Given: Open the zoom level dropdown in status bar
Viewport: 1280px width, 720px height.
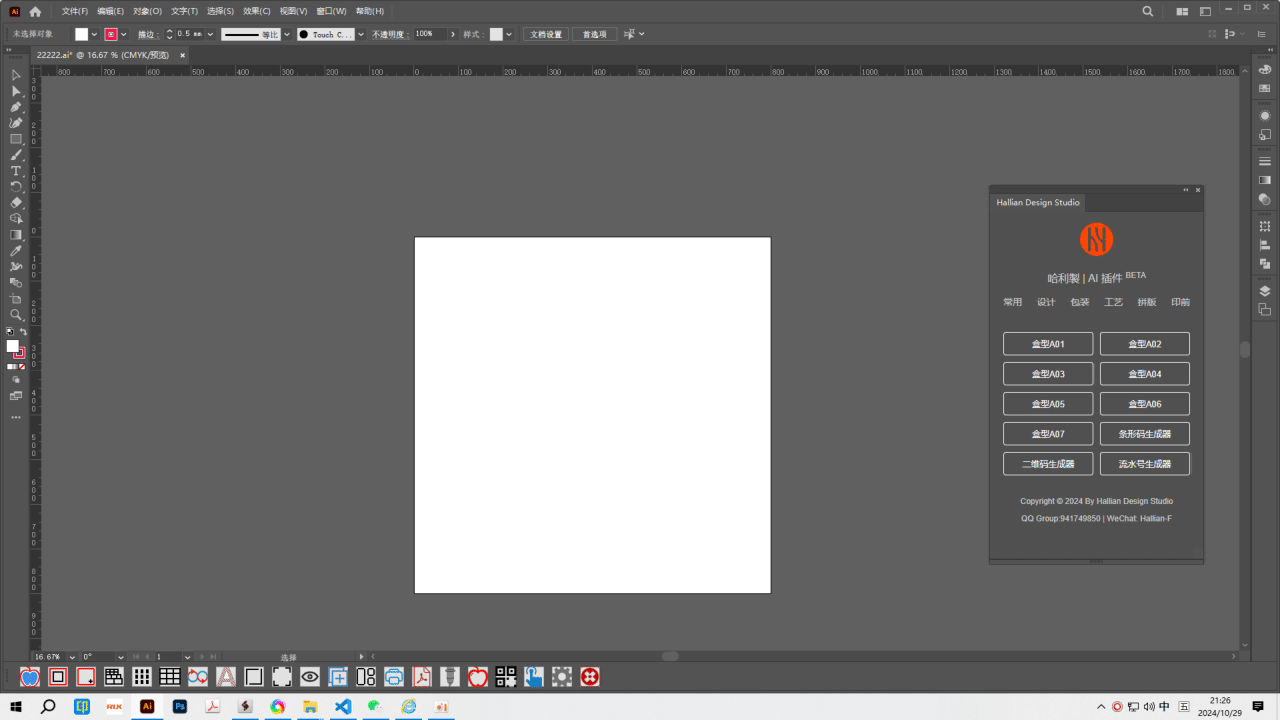Looking at the screenshot, I should [72, 657].
